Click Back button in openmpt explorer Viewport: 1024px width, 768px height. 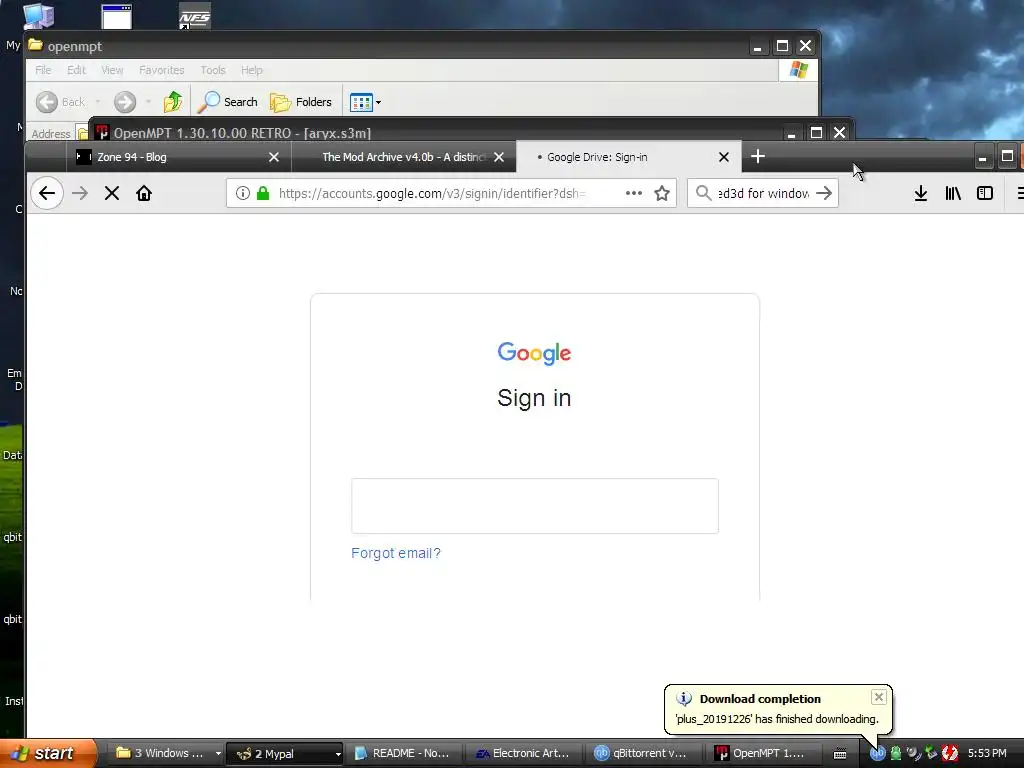coord(60,102)
